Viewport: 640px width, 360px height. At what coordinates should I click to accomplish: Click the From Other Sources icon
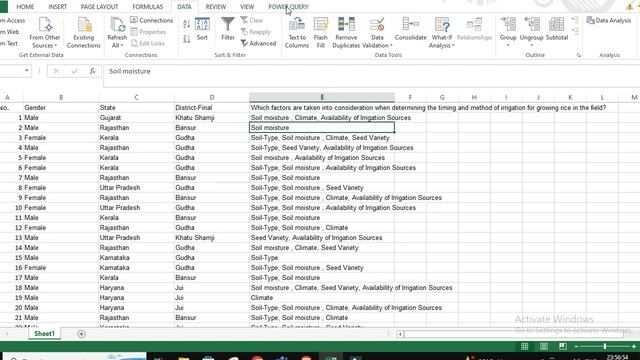[x=45, y=25]
